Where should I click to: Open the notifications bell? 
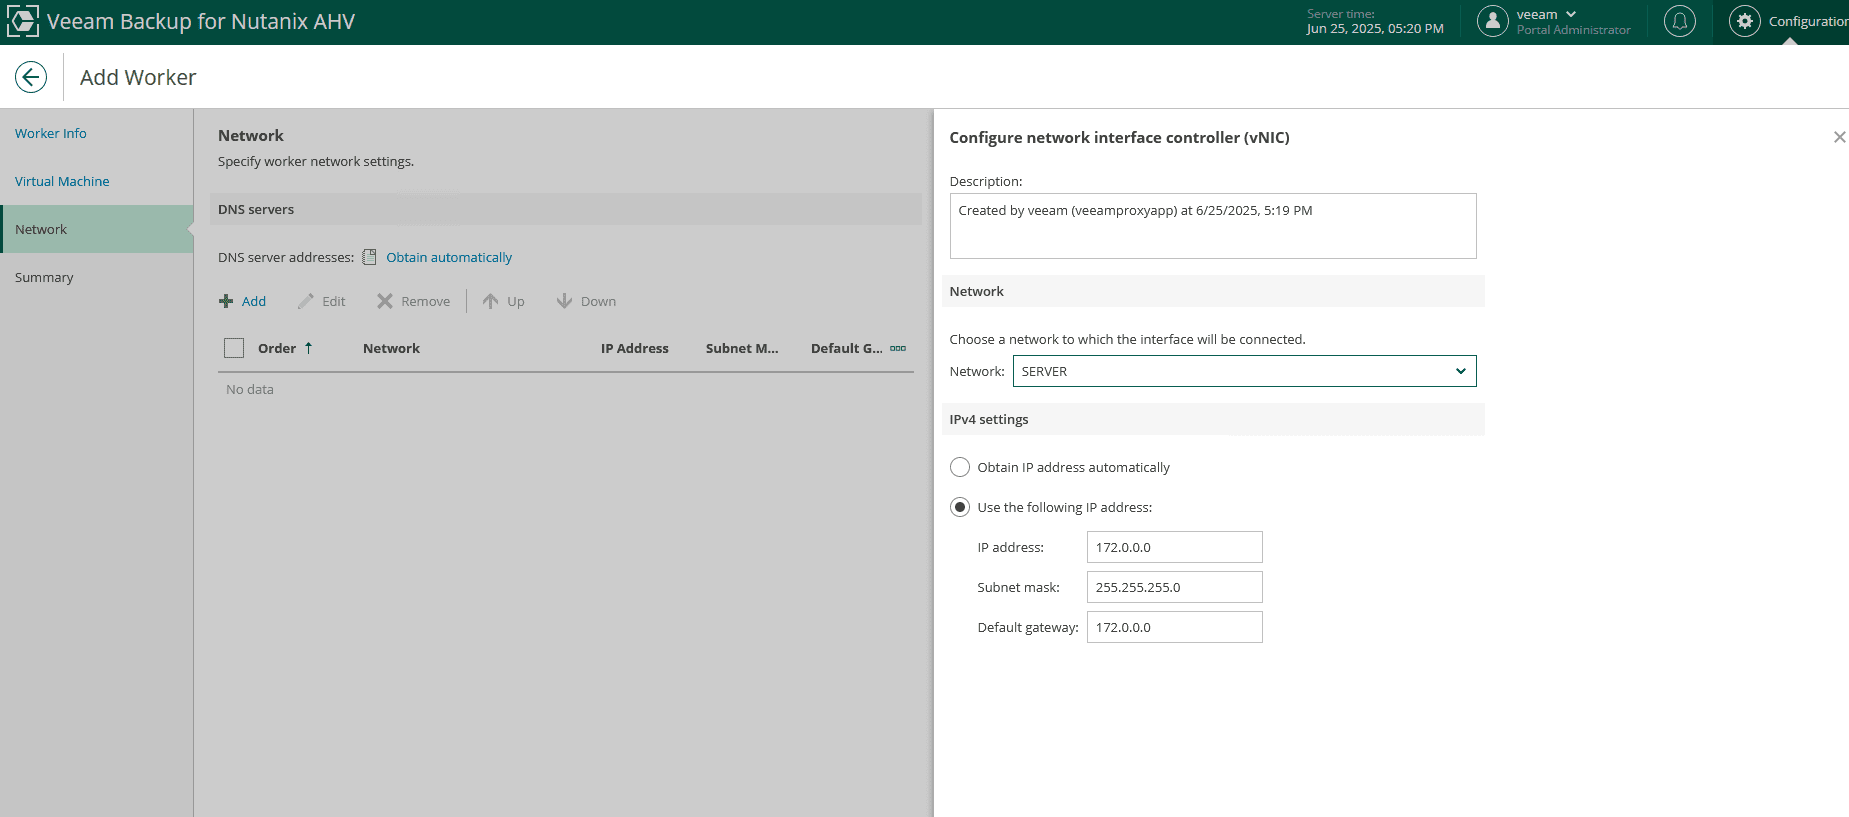pos(1679,21)
